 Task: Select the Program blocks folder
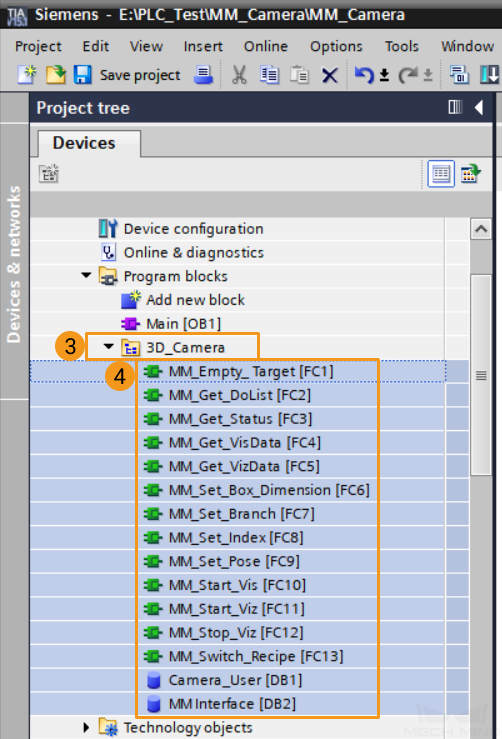(x=175, y=276)
